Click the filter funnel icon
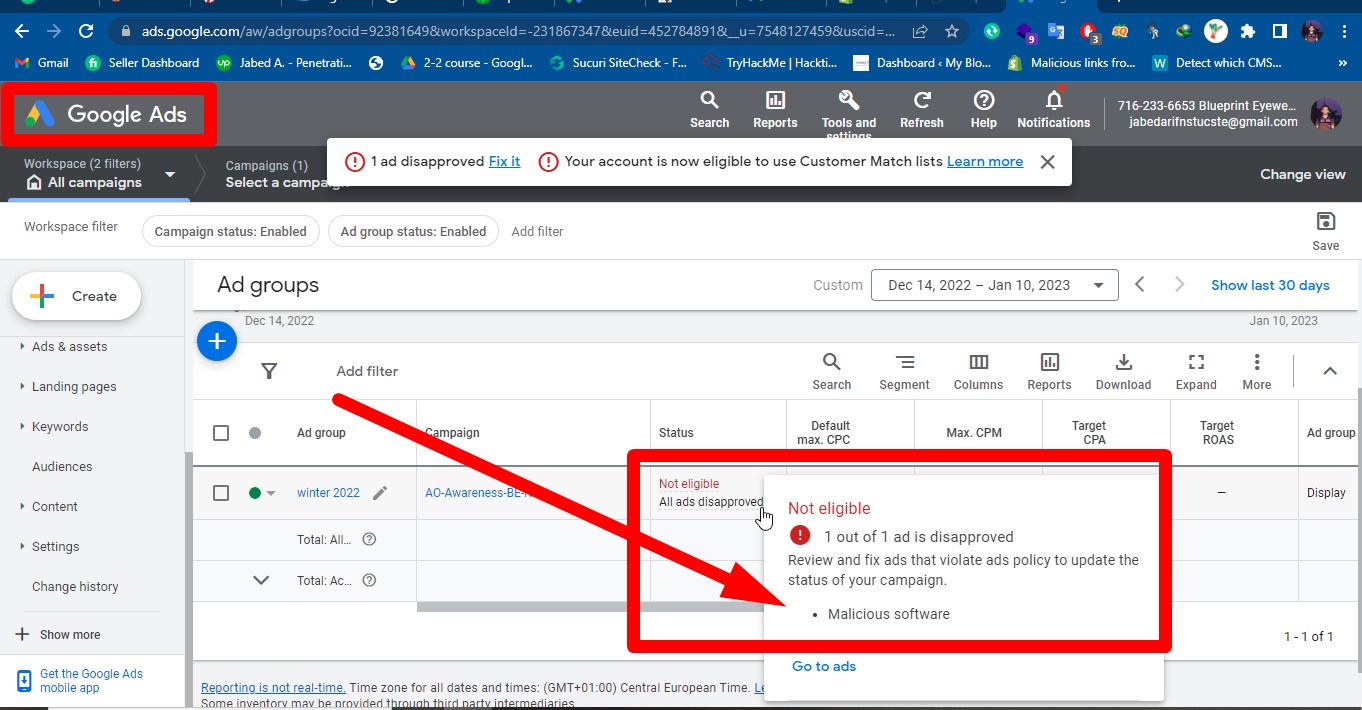 pyautogui.click(x=269, y=371)
